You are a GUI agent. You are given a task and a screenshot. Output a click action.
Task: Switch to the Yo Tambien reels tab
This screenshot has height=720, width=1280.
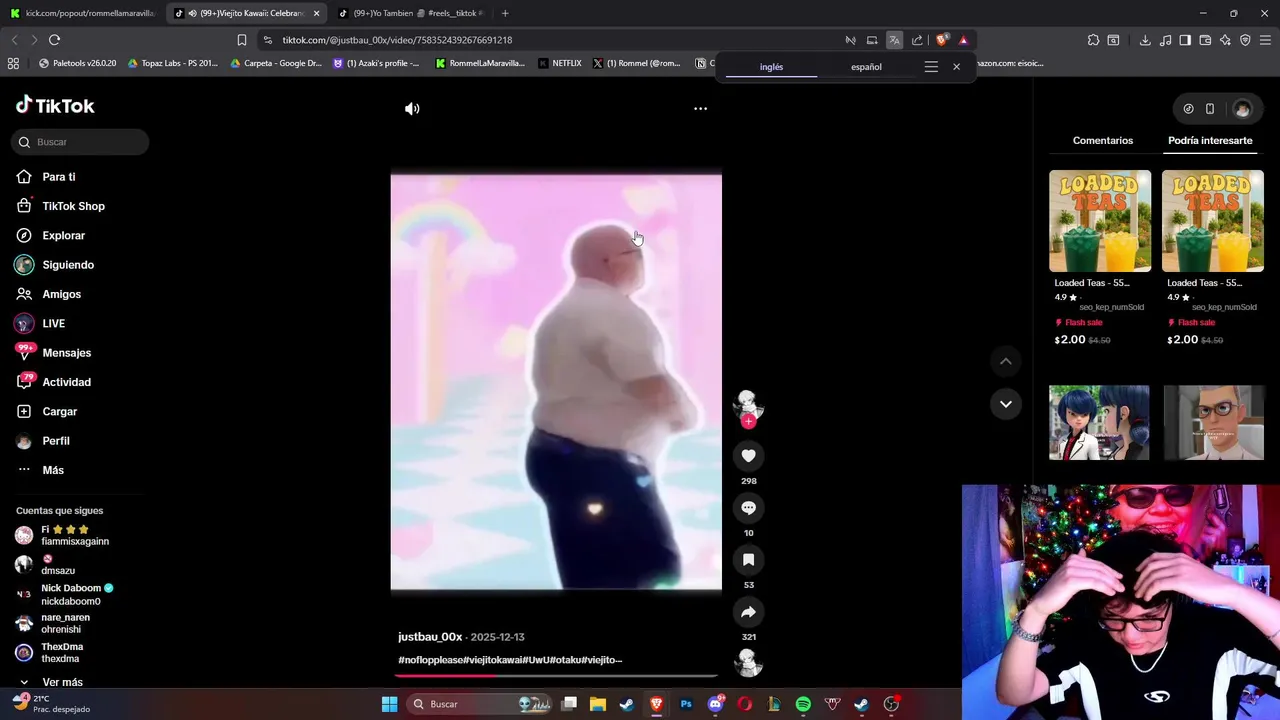tap(410, 13)
